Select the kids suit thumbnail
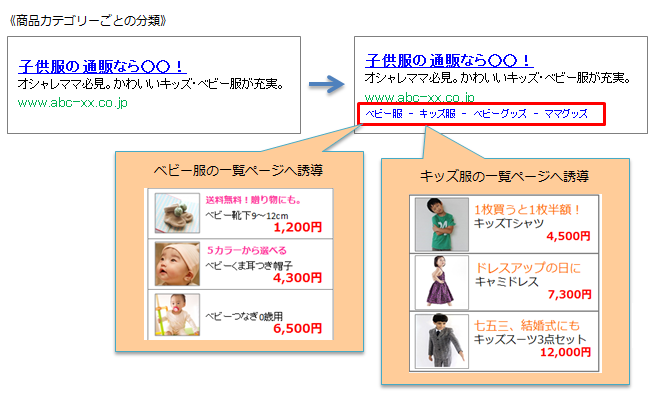 point(442,341)
